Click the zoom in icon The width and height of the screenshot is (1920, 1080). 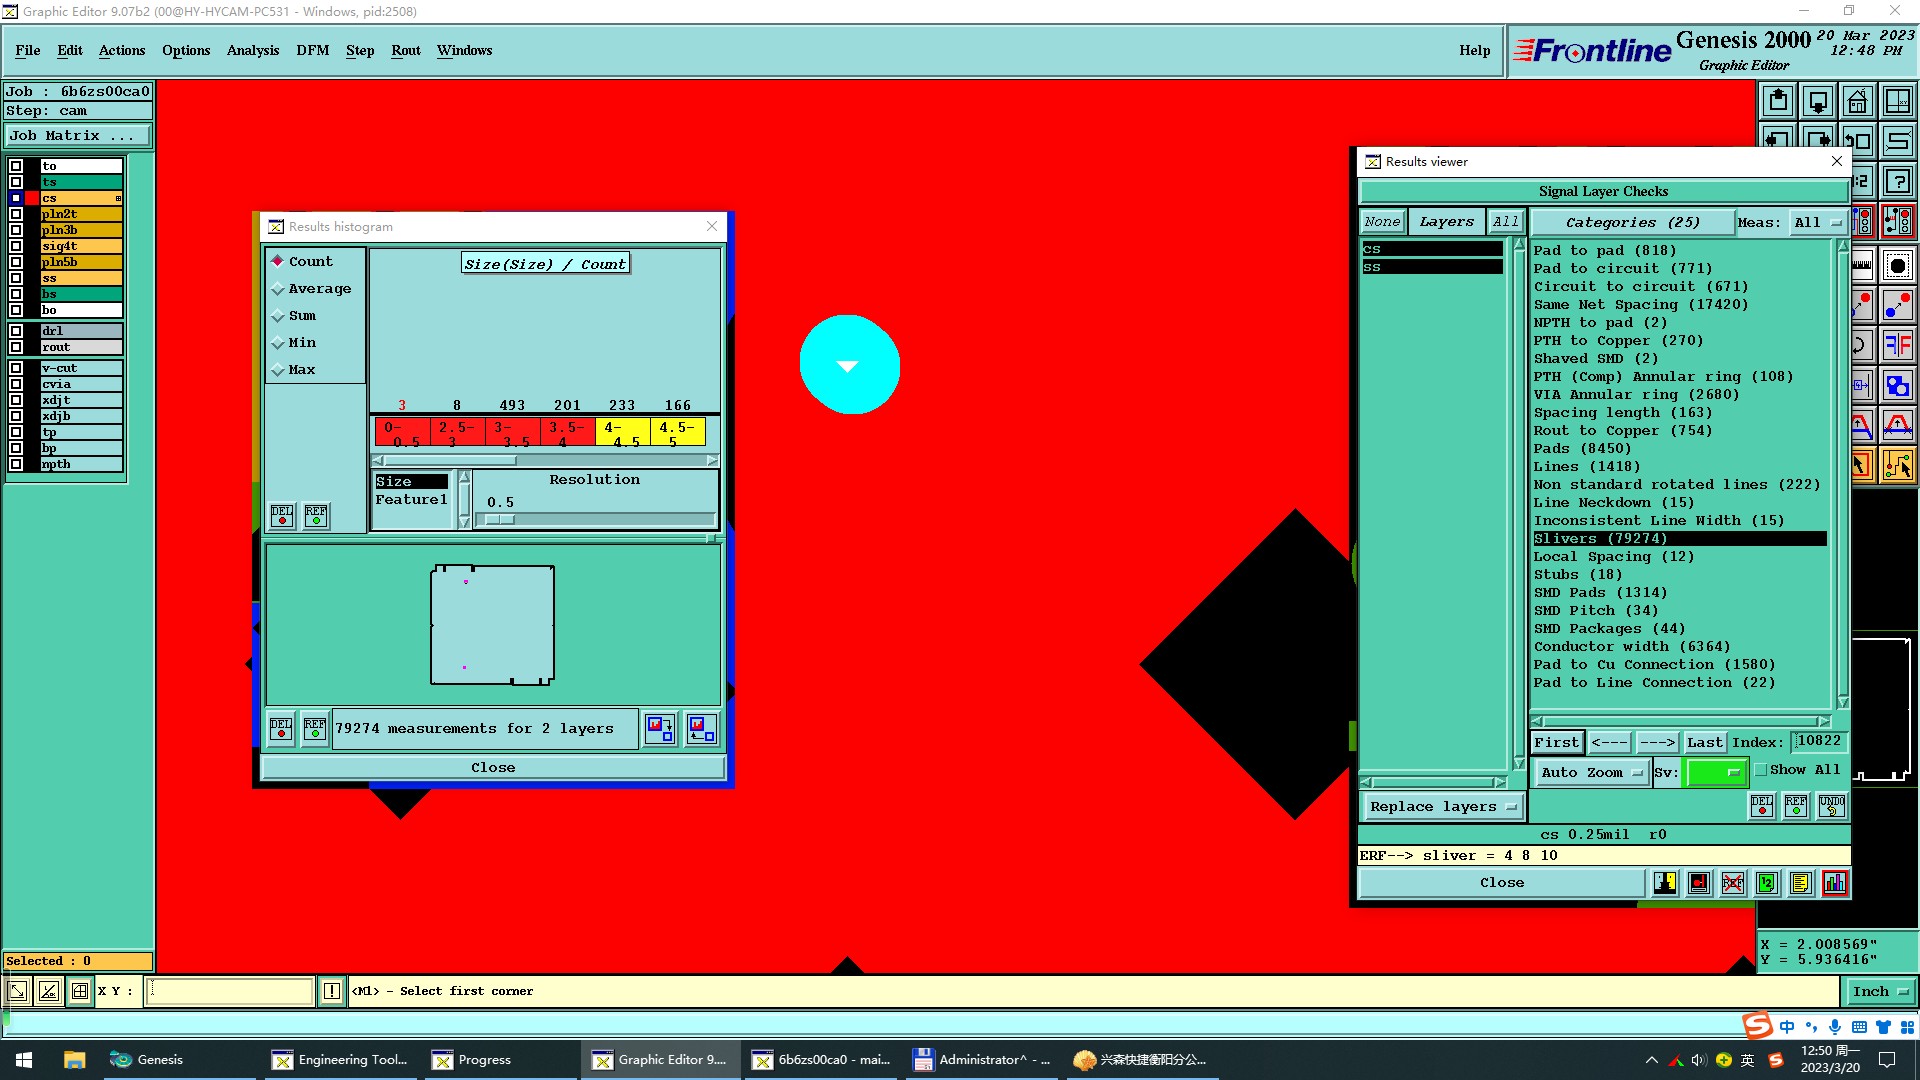(1778, 101)
